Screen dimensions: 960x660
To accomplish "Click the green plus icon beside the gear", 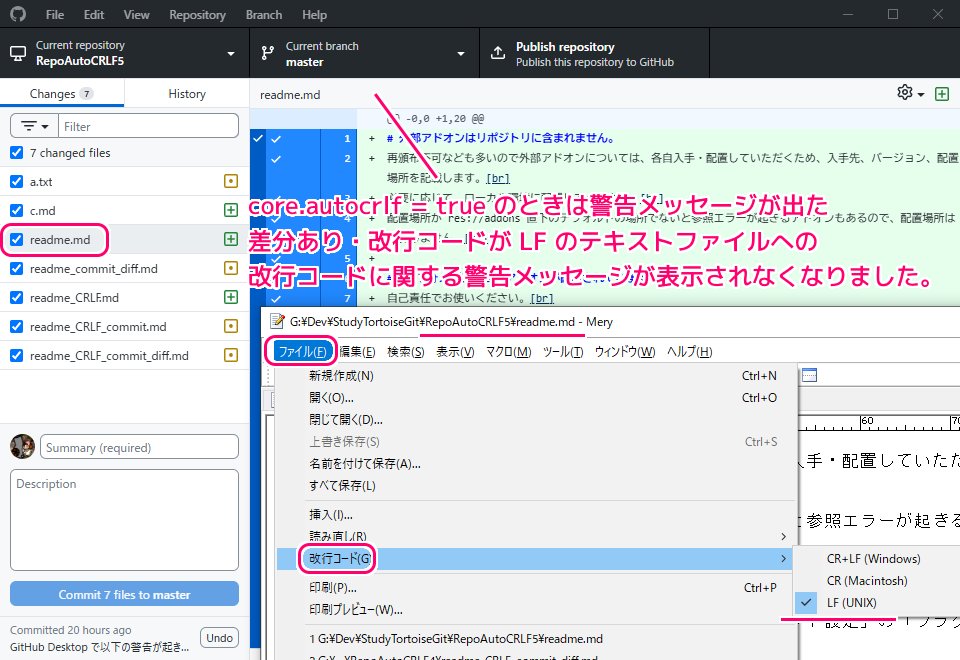I will [x=941, y=92].
